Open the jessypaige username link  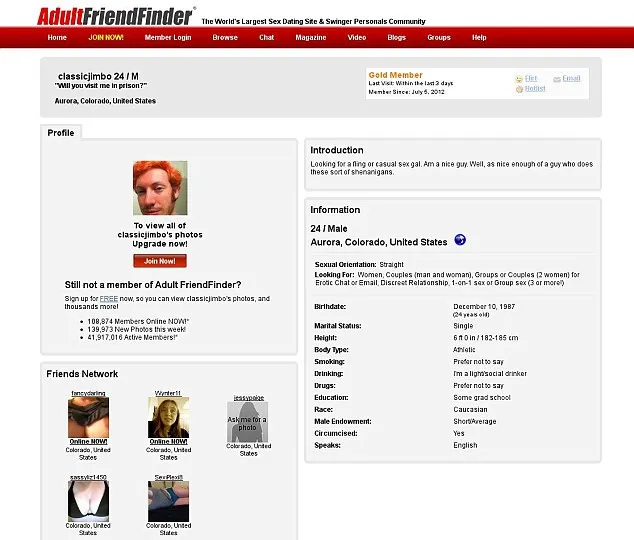coord(249,398)
